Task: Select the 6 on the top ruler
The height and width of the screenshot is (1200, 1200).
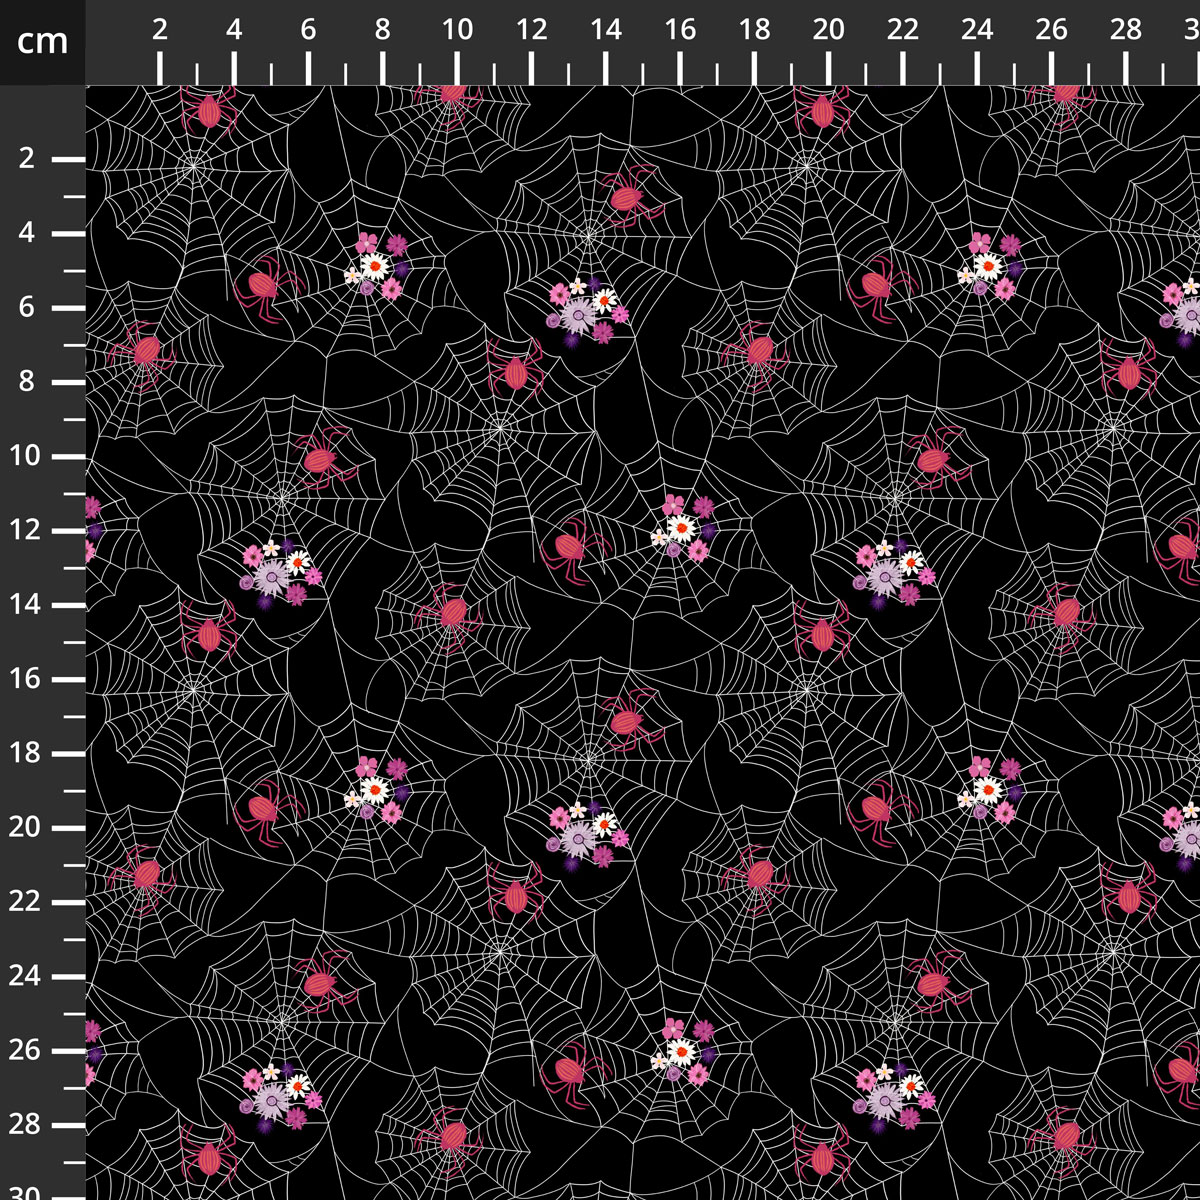Action: tap(308, 30)
